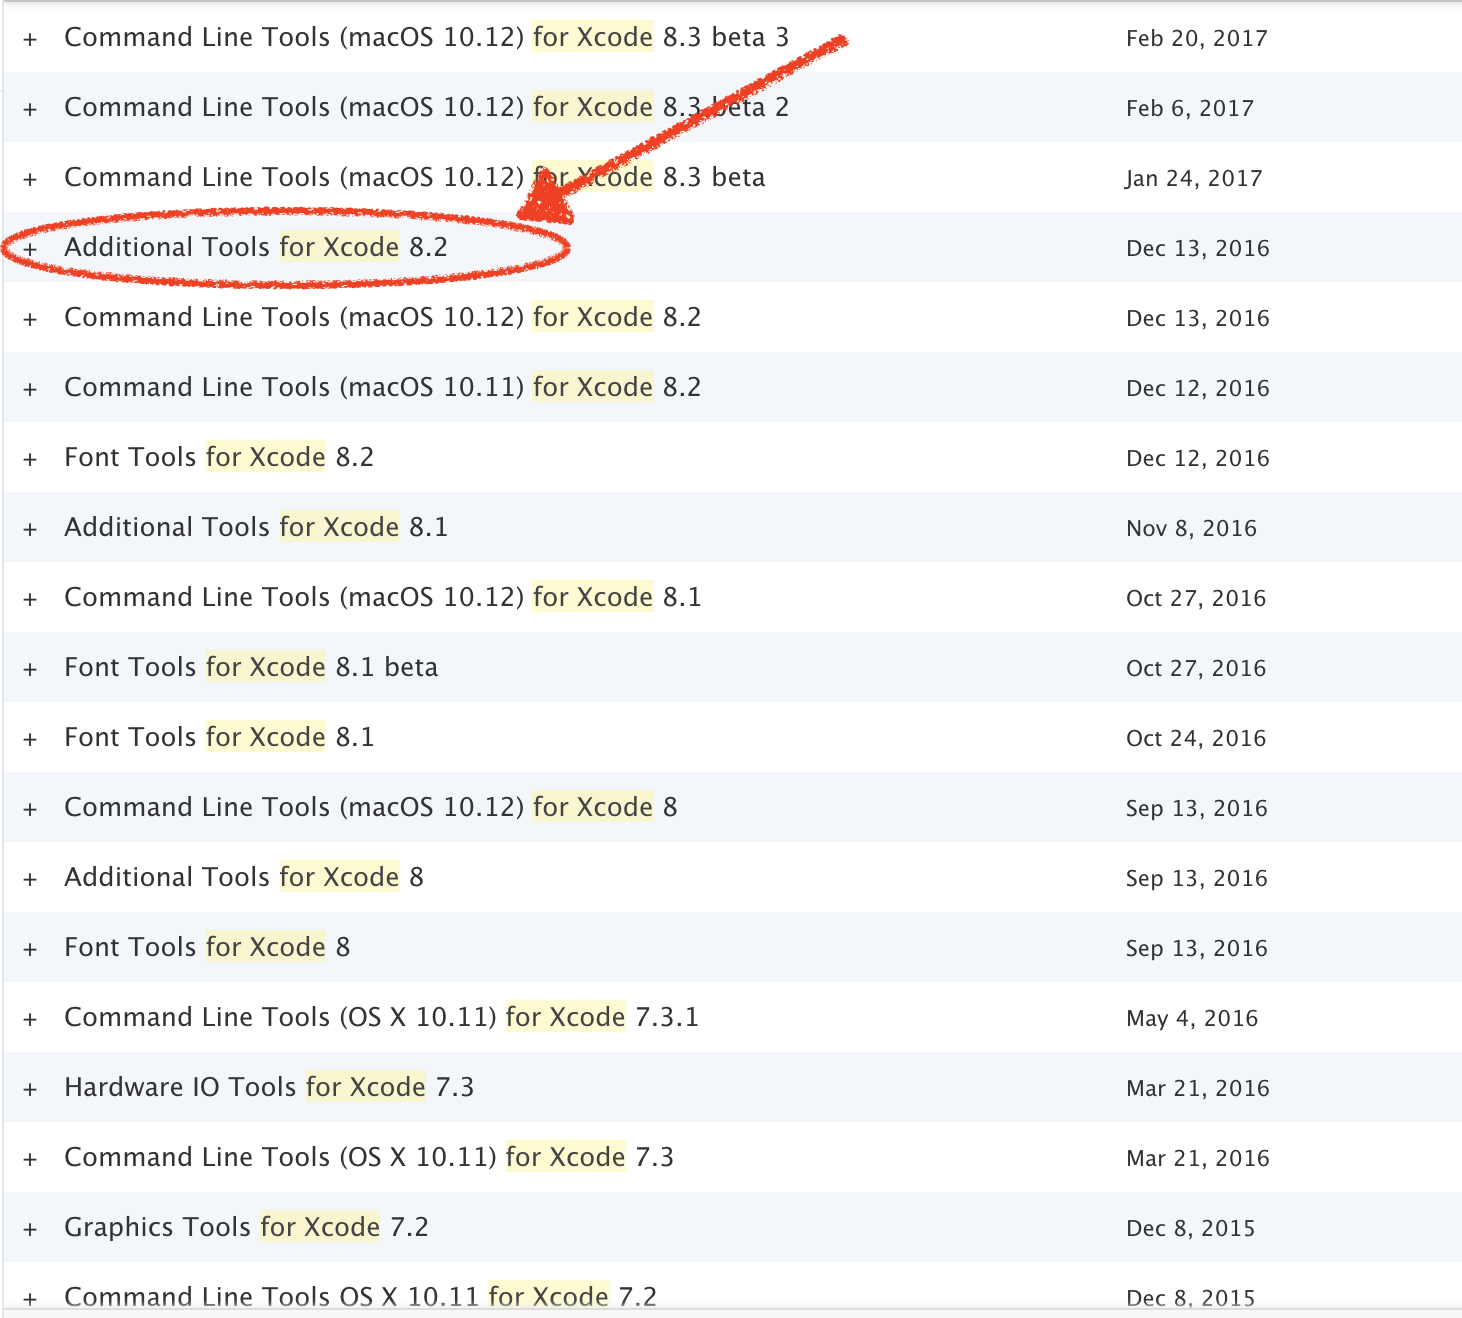Expand Command Line Tools Xcode 8.1 plus sign
Viewport: 1462px width, 1318px height.
point(30,600)
